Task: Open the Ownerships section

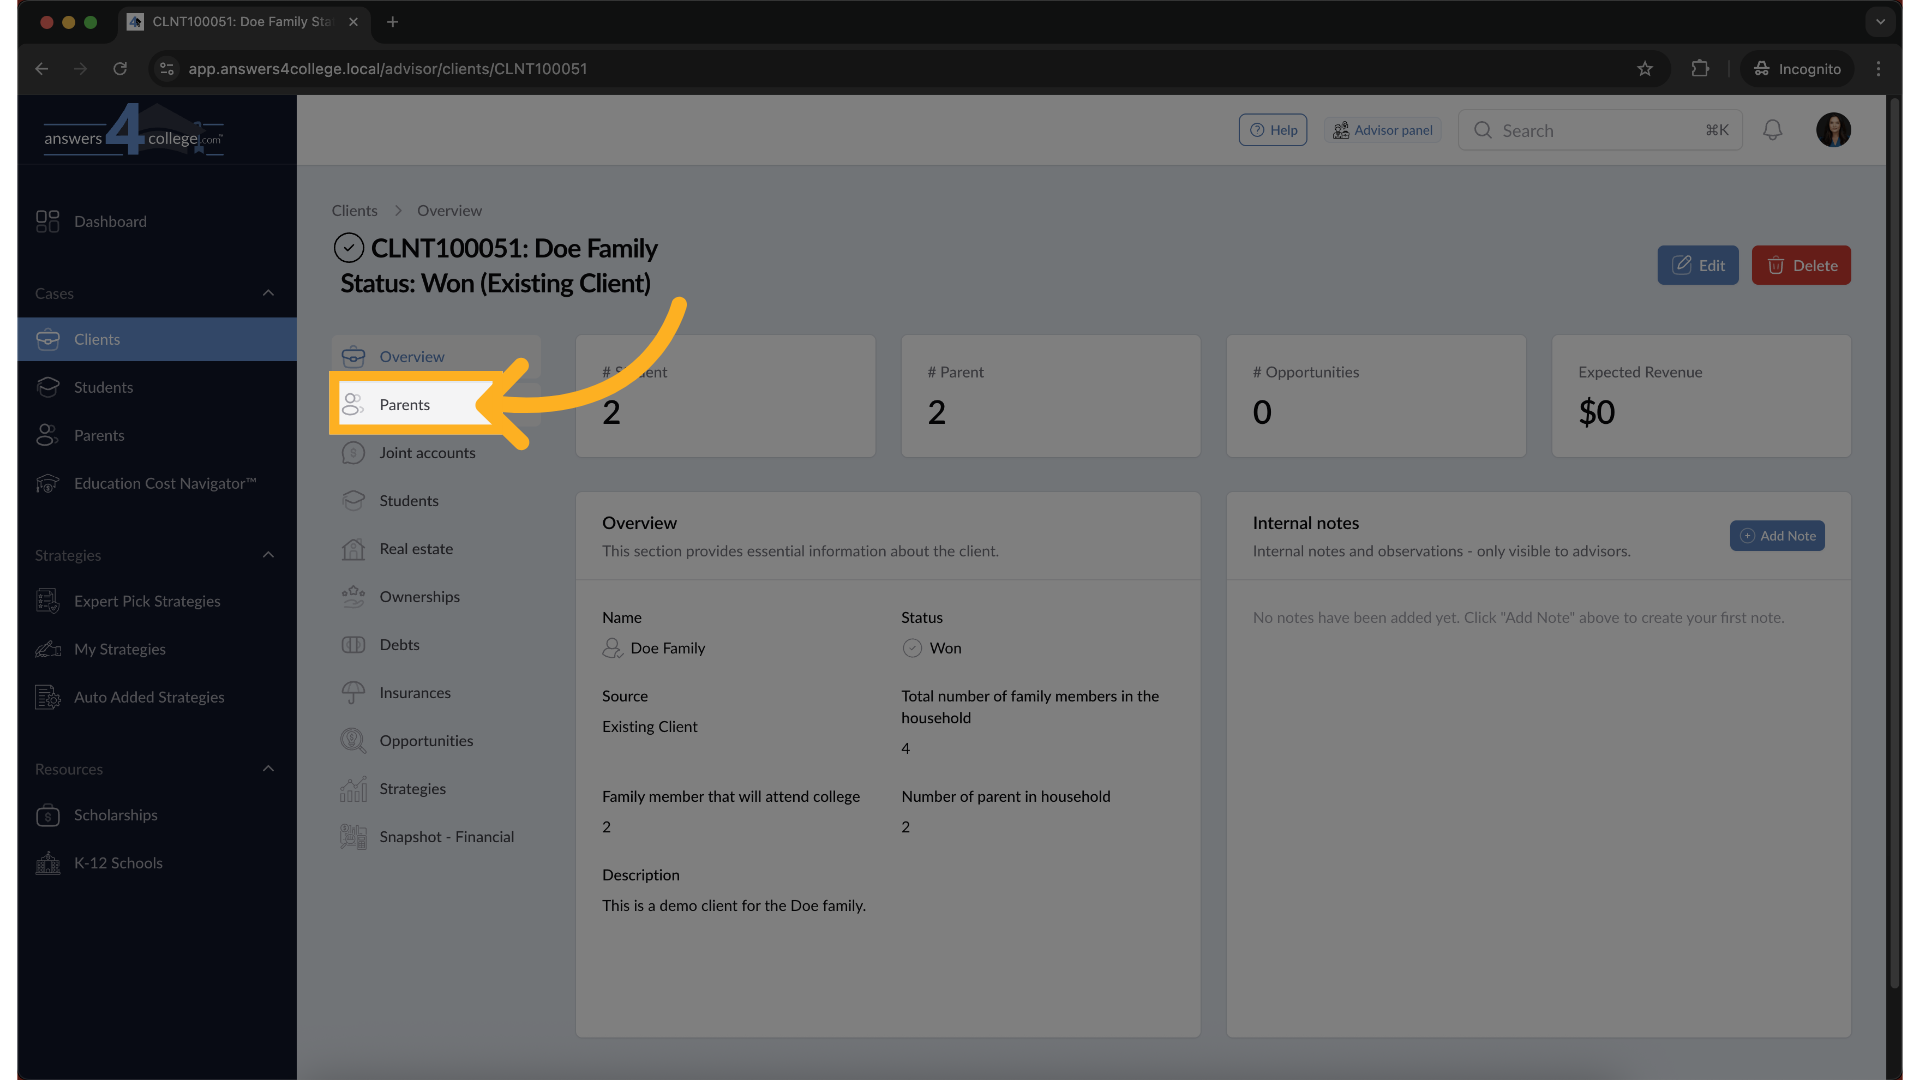Action: [419, 596]
